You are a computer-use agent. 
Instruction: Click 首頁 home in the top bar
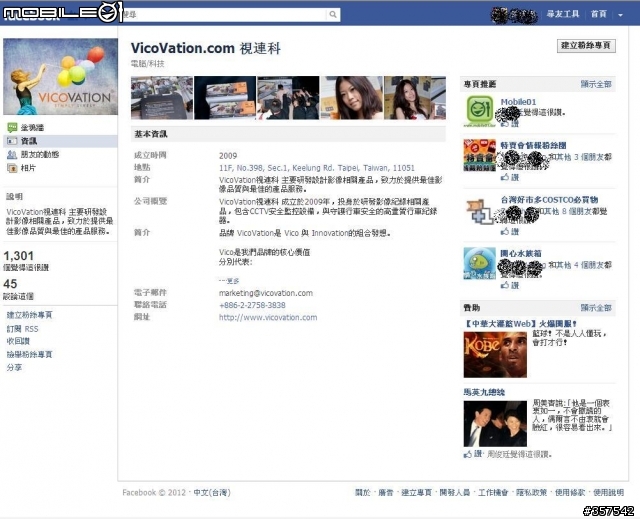599,14
